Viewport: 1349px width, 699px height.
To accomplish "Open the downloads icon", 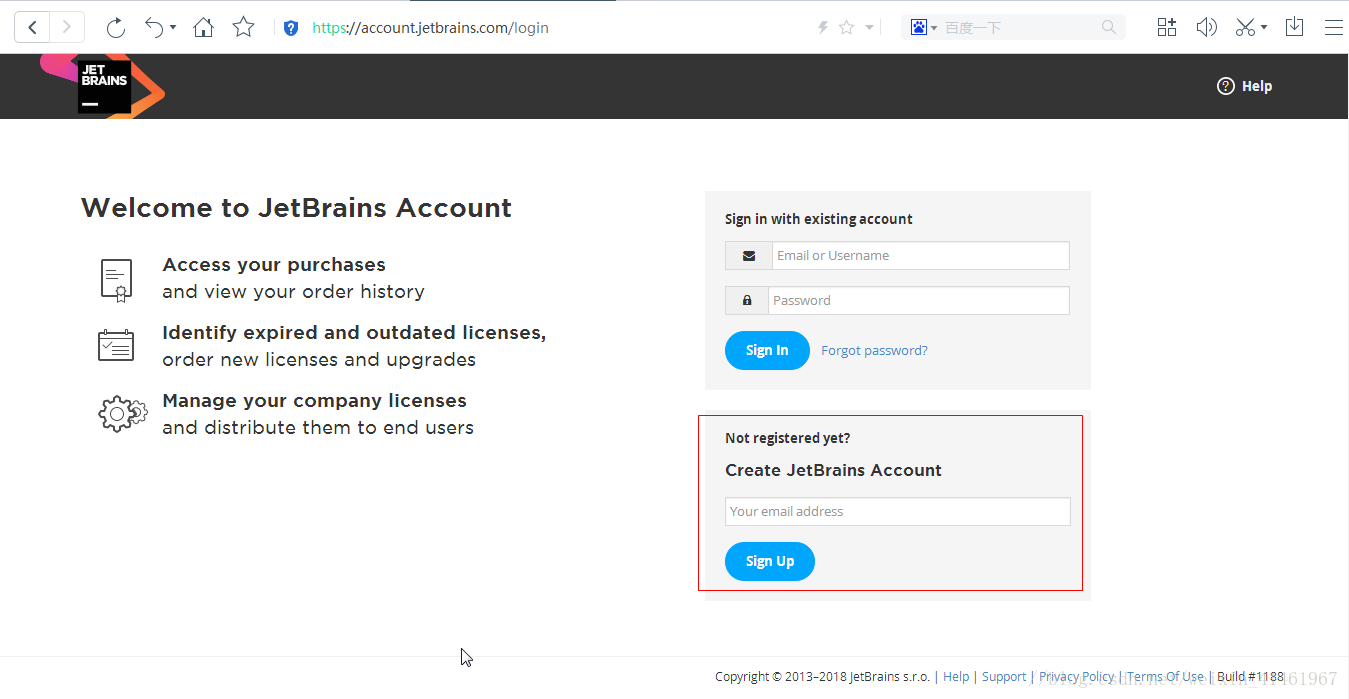I will click(x=1294, y=27).
